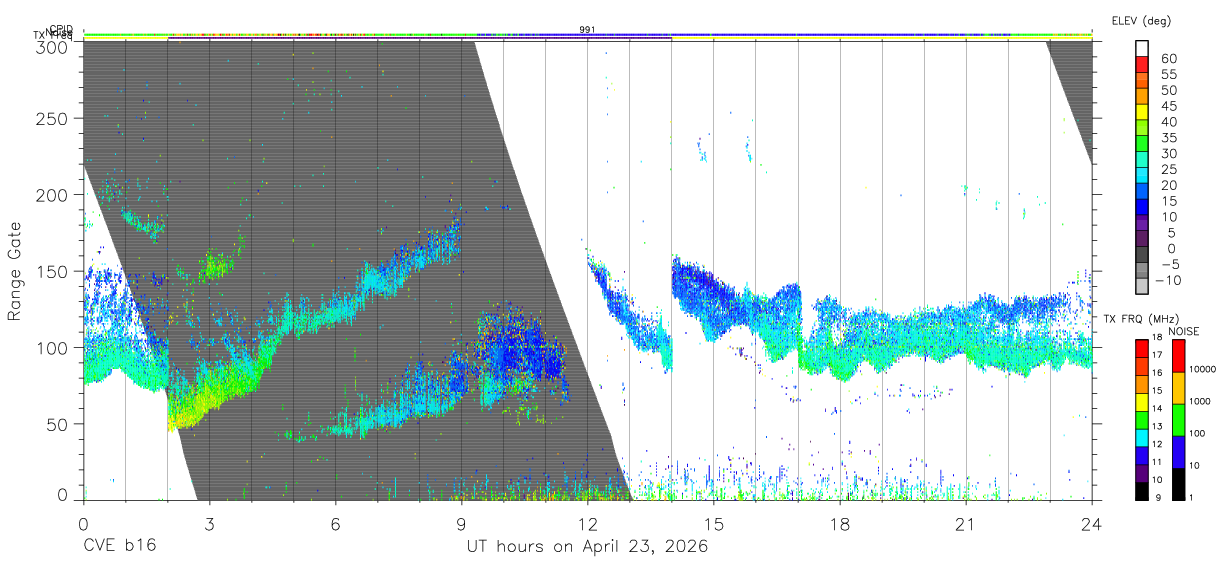Image resolution: width=1228 pixels, height=567 pixels.
Task: Select the red top swatch in NOISE legend
Action: [x=1178, y=356]
